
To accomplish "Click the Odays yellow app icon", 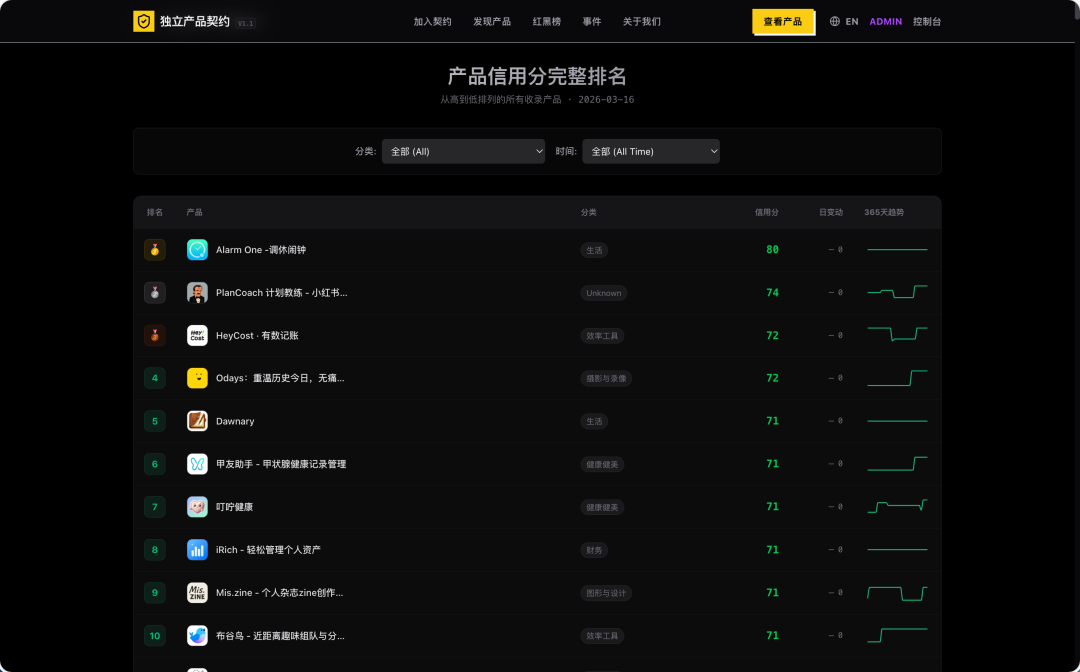I will pyautogui.click(x=197, y=378).
